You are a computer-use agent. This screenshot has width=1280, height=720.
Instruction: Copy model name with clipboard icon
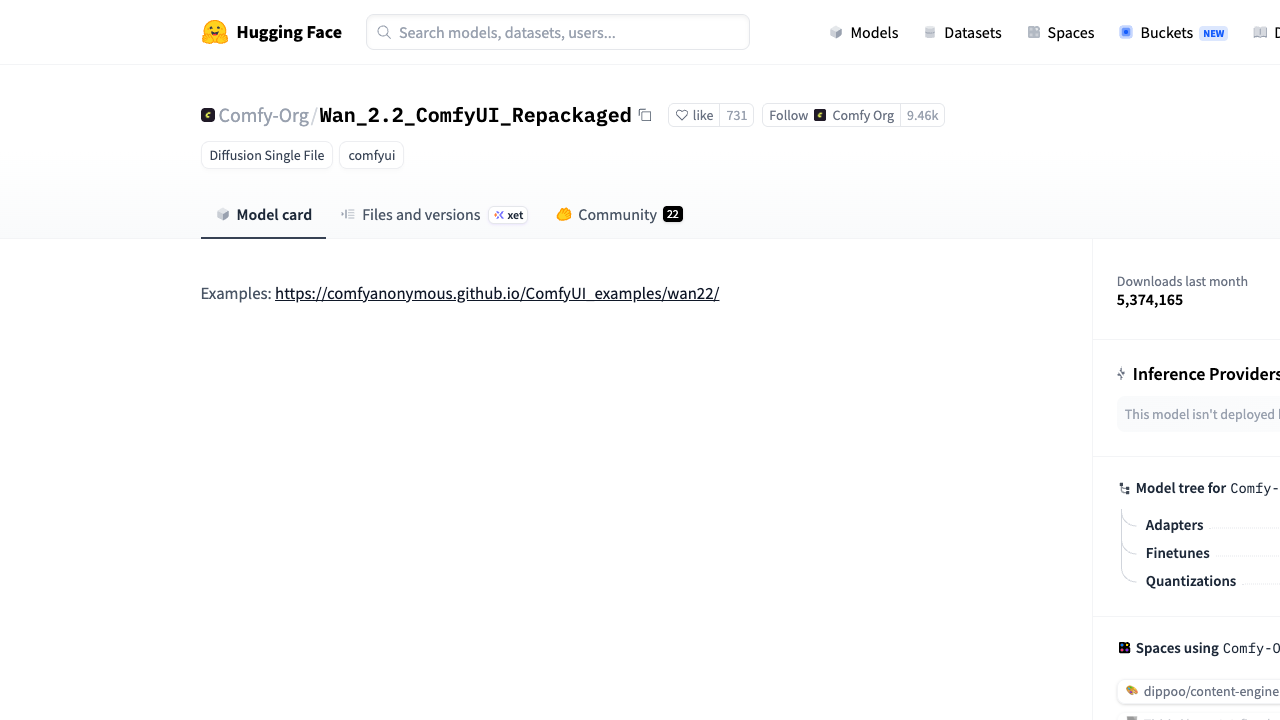645,115
